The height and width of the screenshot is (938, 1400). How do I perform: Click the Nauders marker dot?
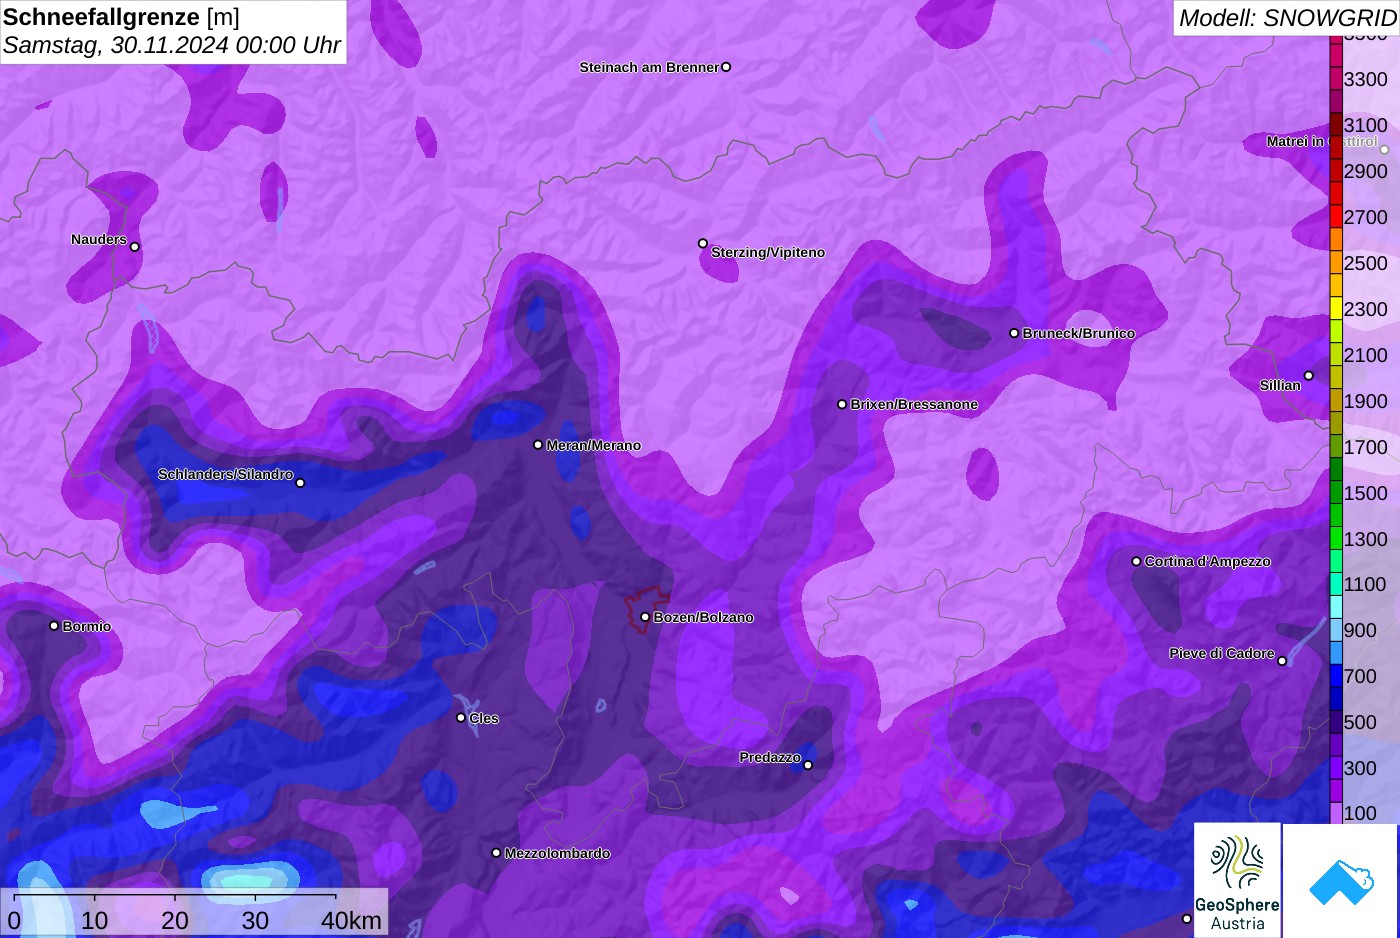tap(135, 247)
